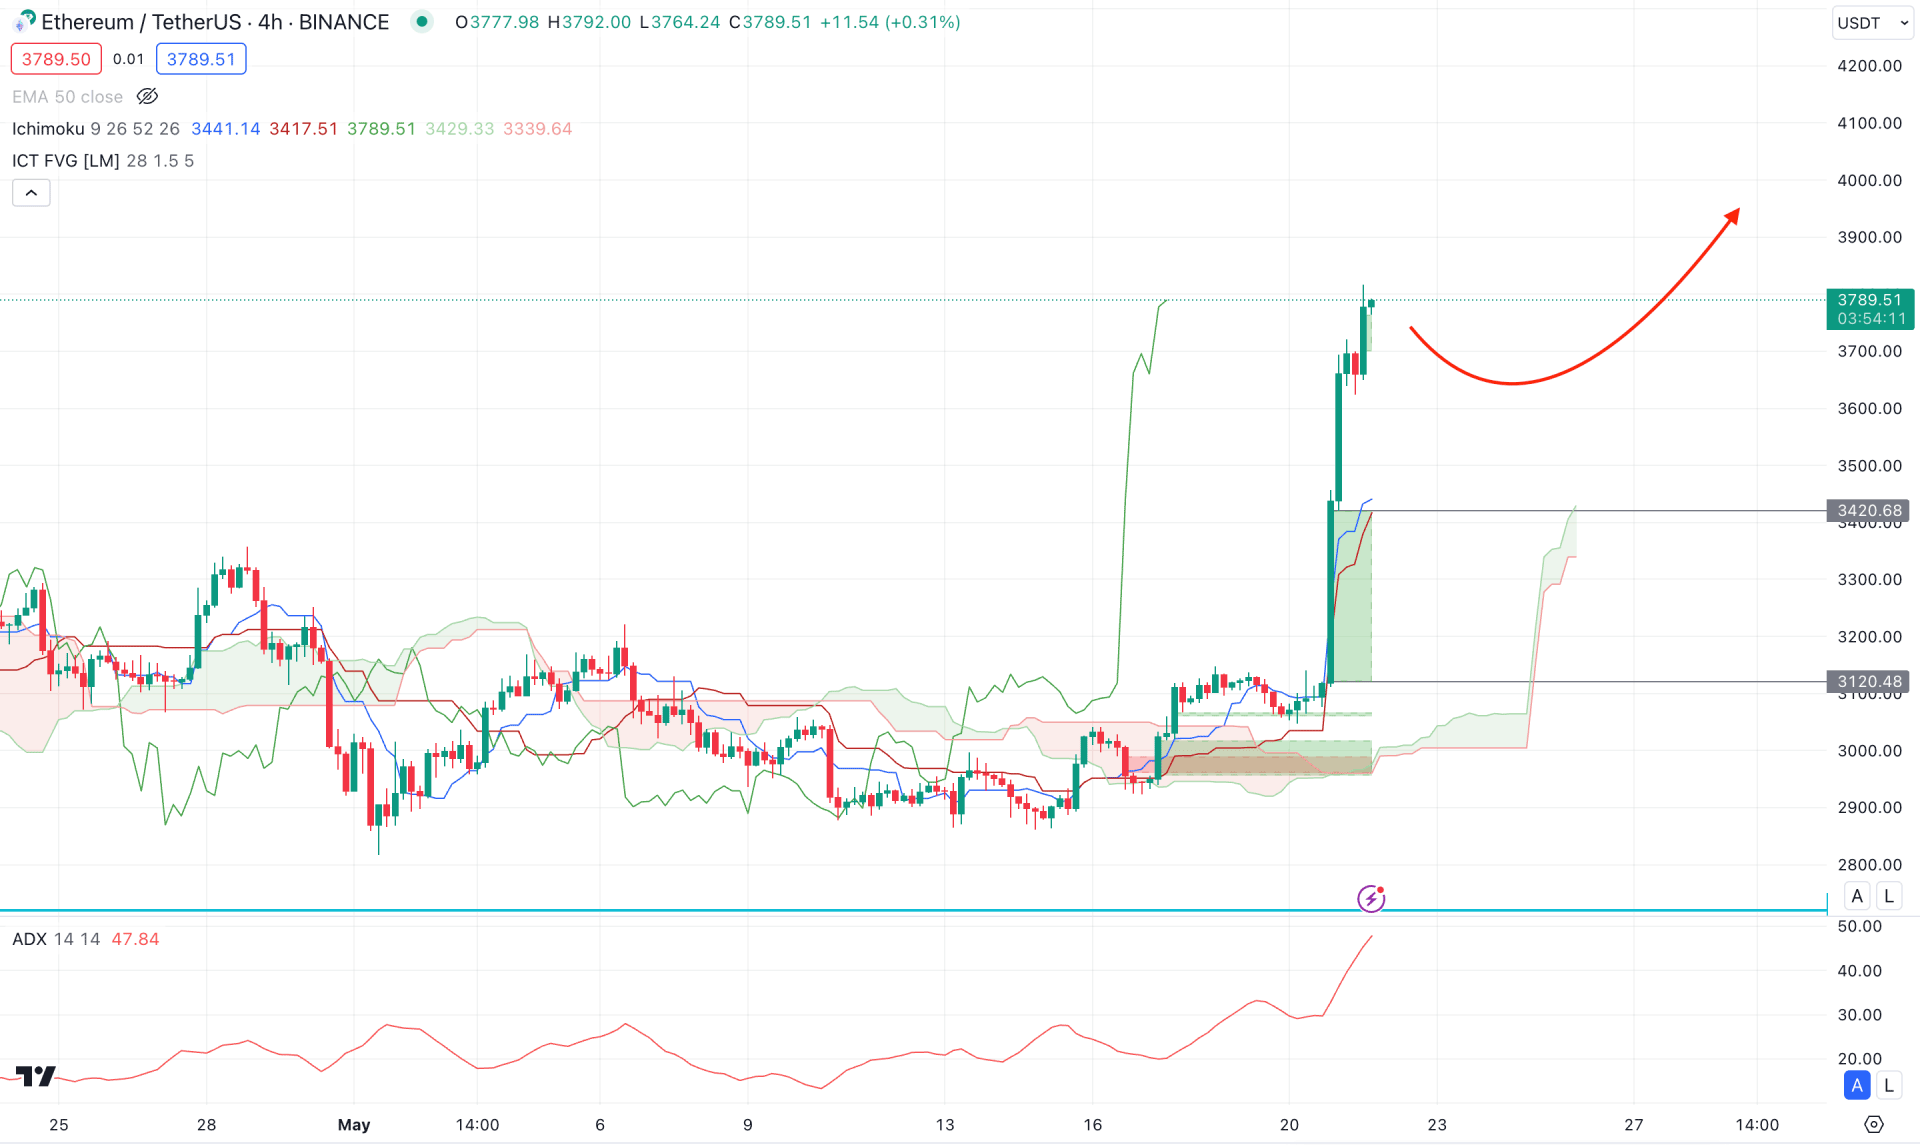Screen dimensions: 1920x1145
Task: Click the lightning bolt event marker icon
Action: click(x=1371, y=898)
